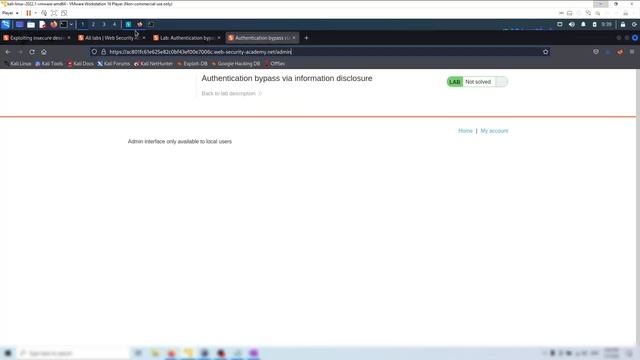Image resolution: width=640 pixels, height=360 pixels.
Task: Open the terminal emulator icon in Kali panel
Action: click(64, 24)
